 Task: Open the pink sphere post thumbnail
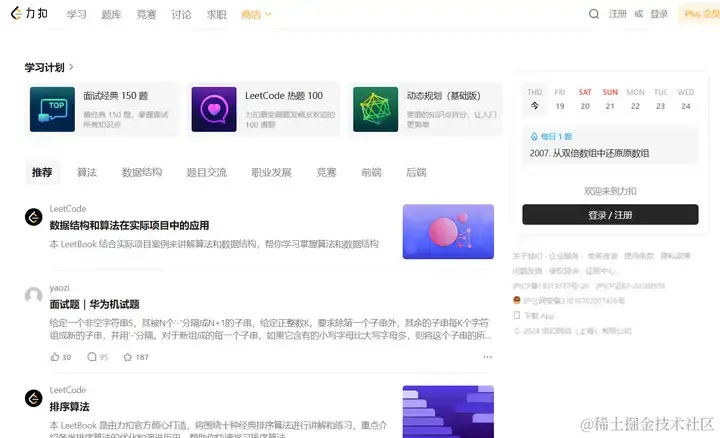pos(448,231)
